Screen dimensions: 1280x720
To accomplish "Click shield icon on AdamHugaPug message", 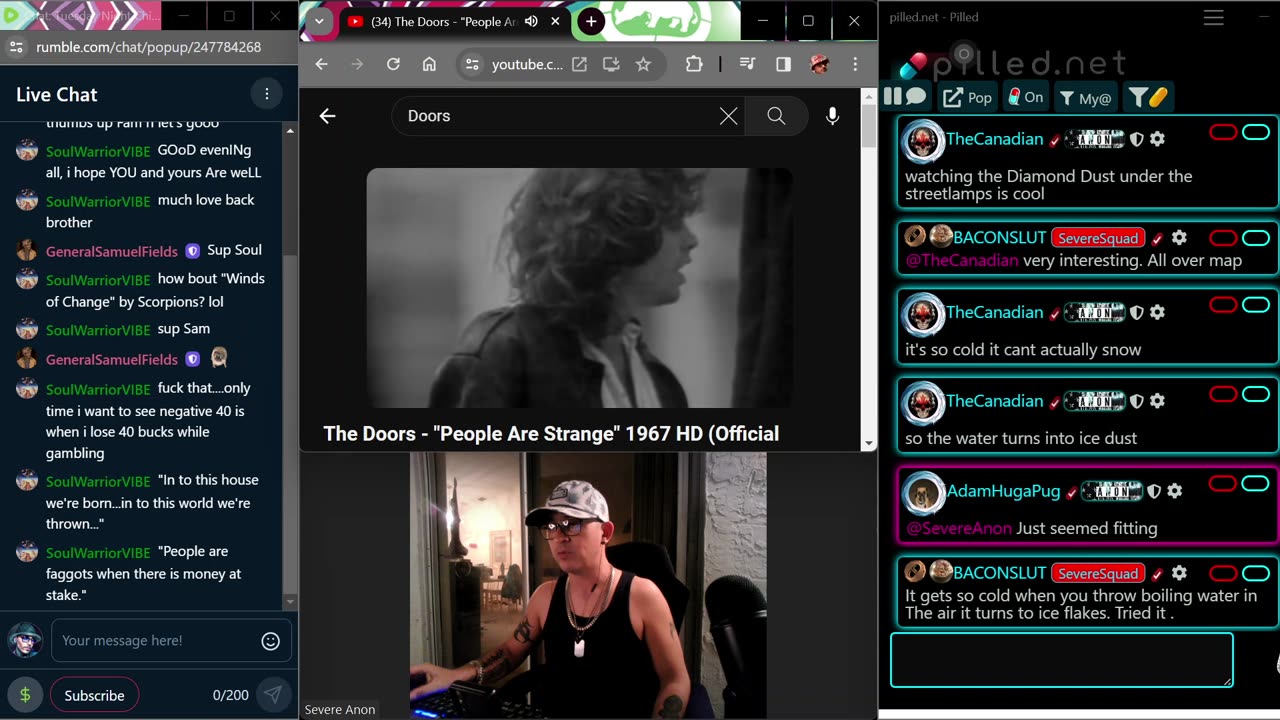I will pos(1153,491).
